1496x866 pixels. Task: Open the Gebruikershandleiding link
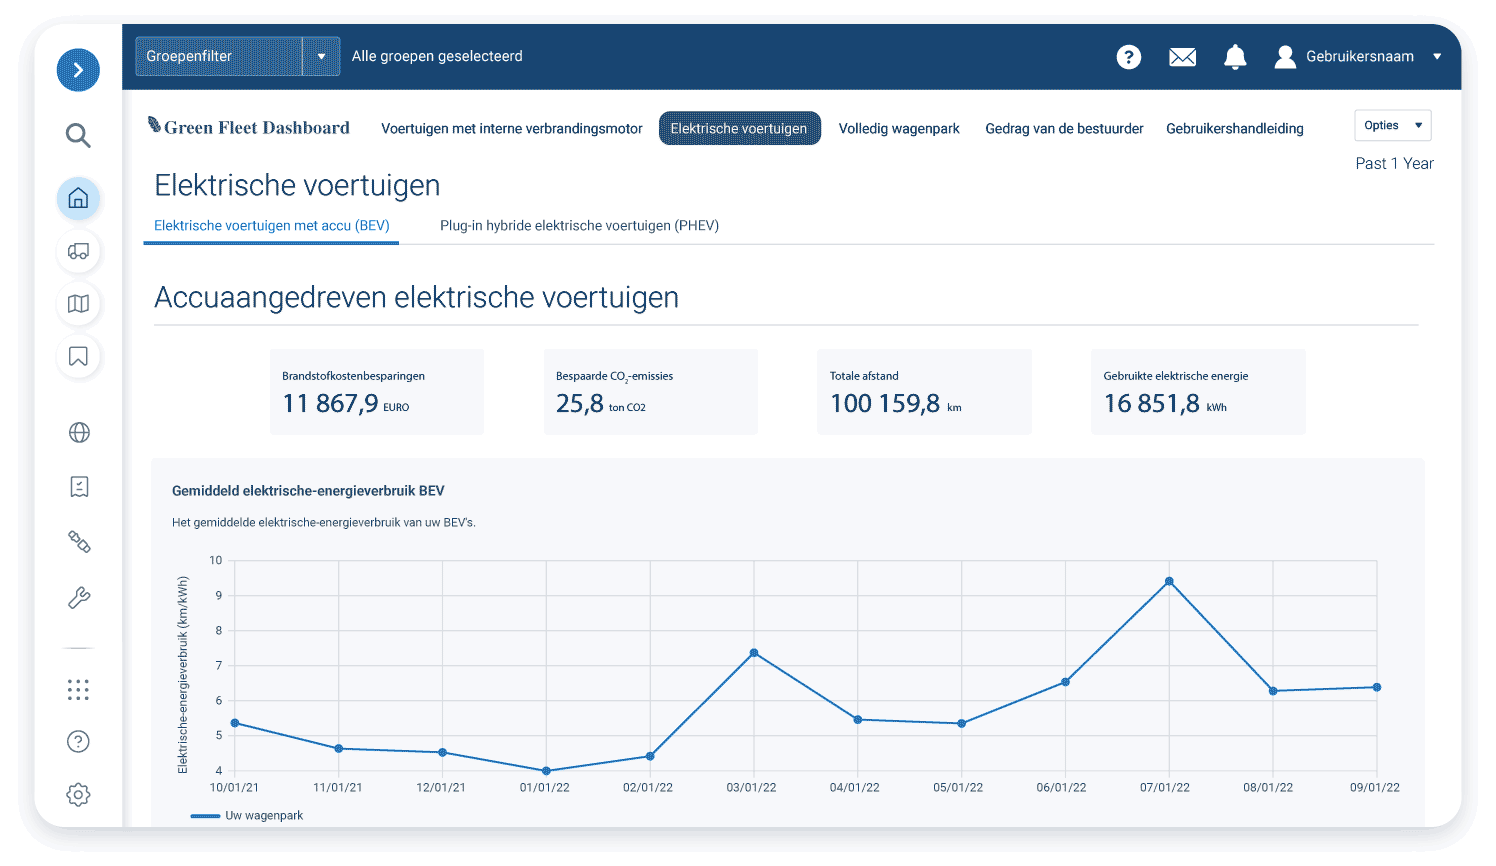click(x=1234, y=129)
